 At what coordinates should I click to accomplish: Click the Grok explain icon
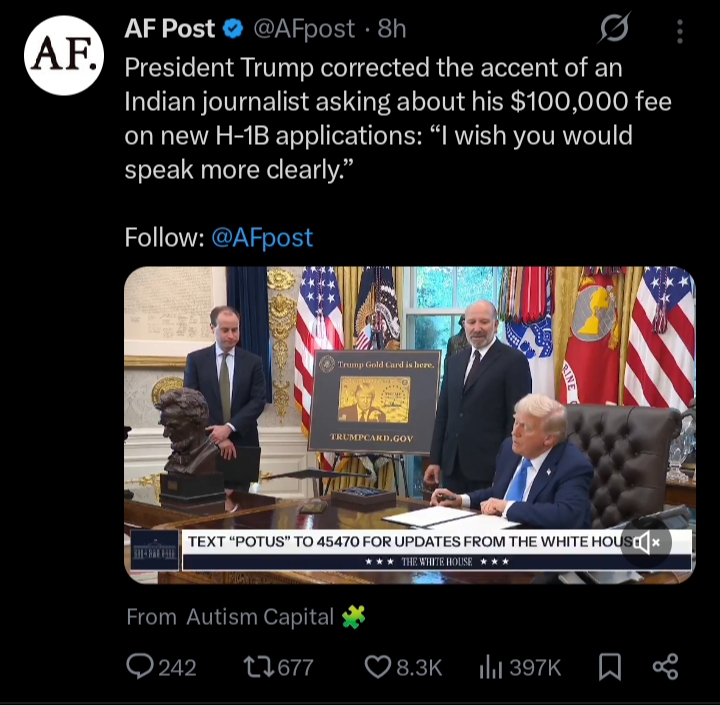pyautogui.click(x=614, y=28)
